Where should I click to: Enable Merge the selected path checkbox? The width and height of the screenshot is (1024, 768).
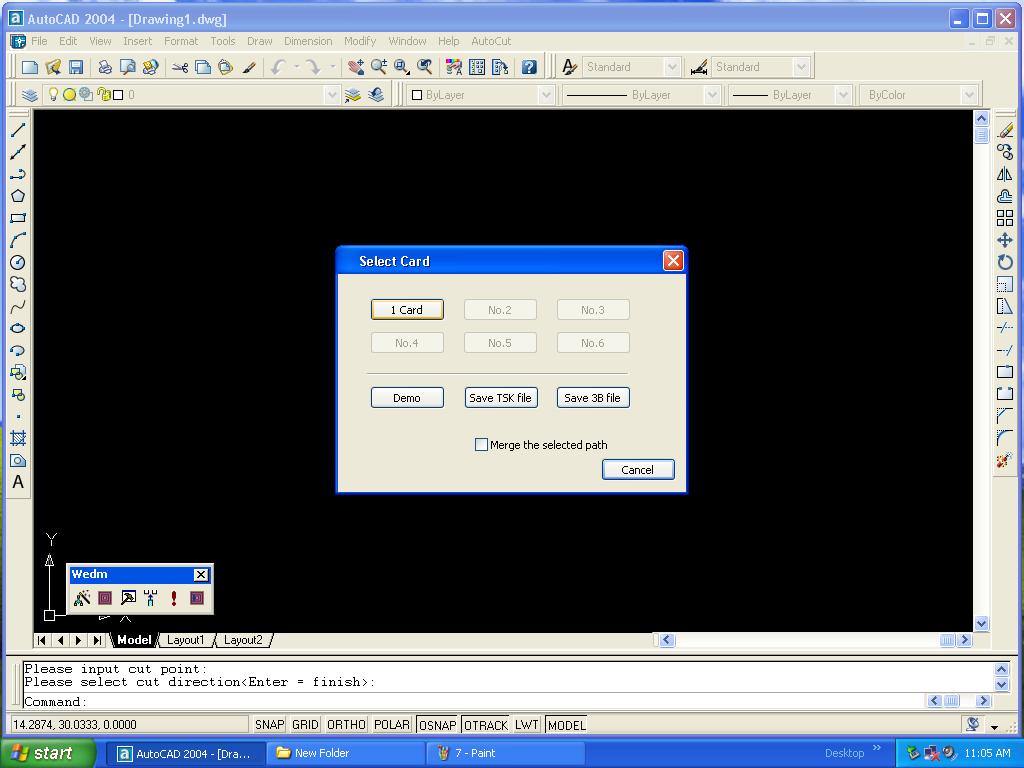(481, 445)
